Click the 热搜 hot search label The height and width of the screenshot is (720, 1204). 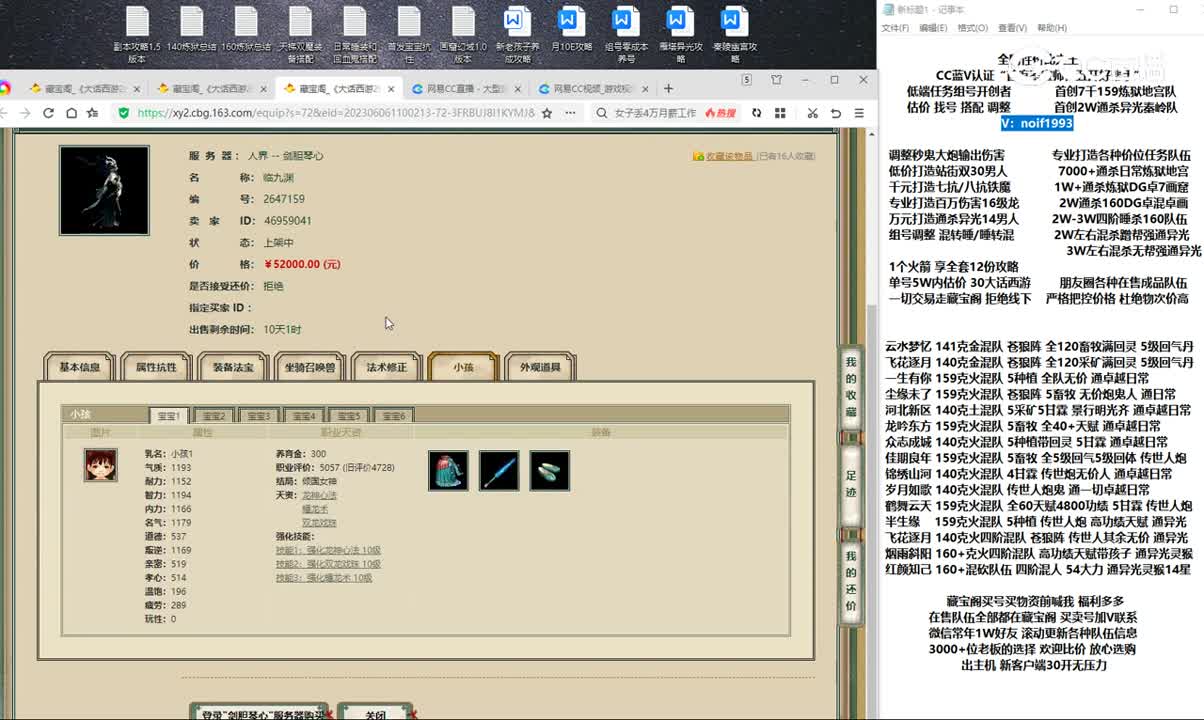(x=720, y=113)
